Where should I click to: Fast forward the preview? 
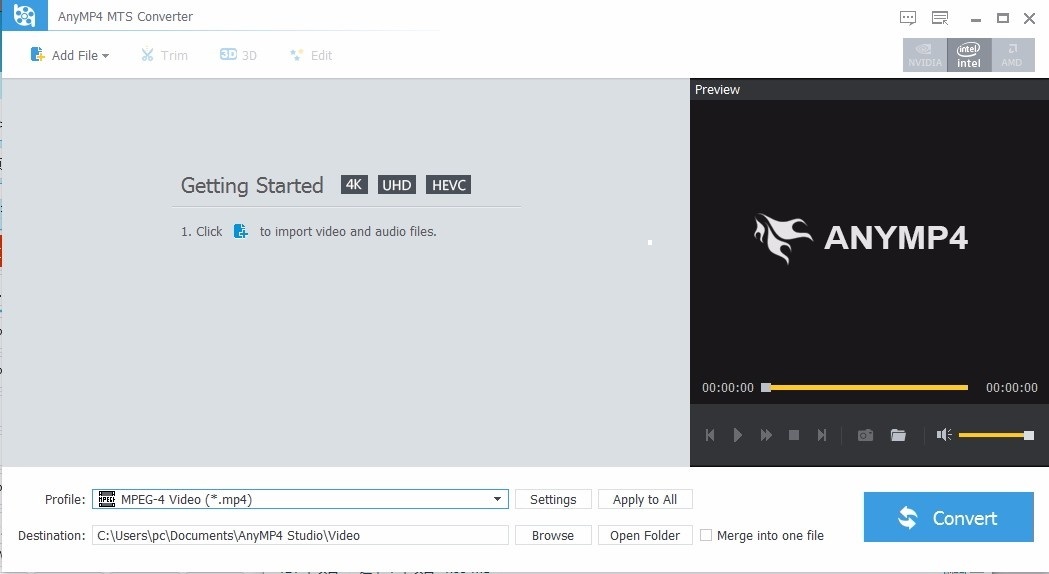click(766, 436)
